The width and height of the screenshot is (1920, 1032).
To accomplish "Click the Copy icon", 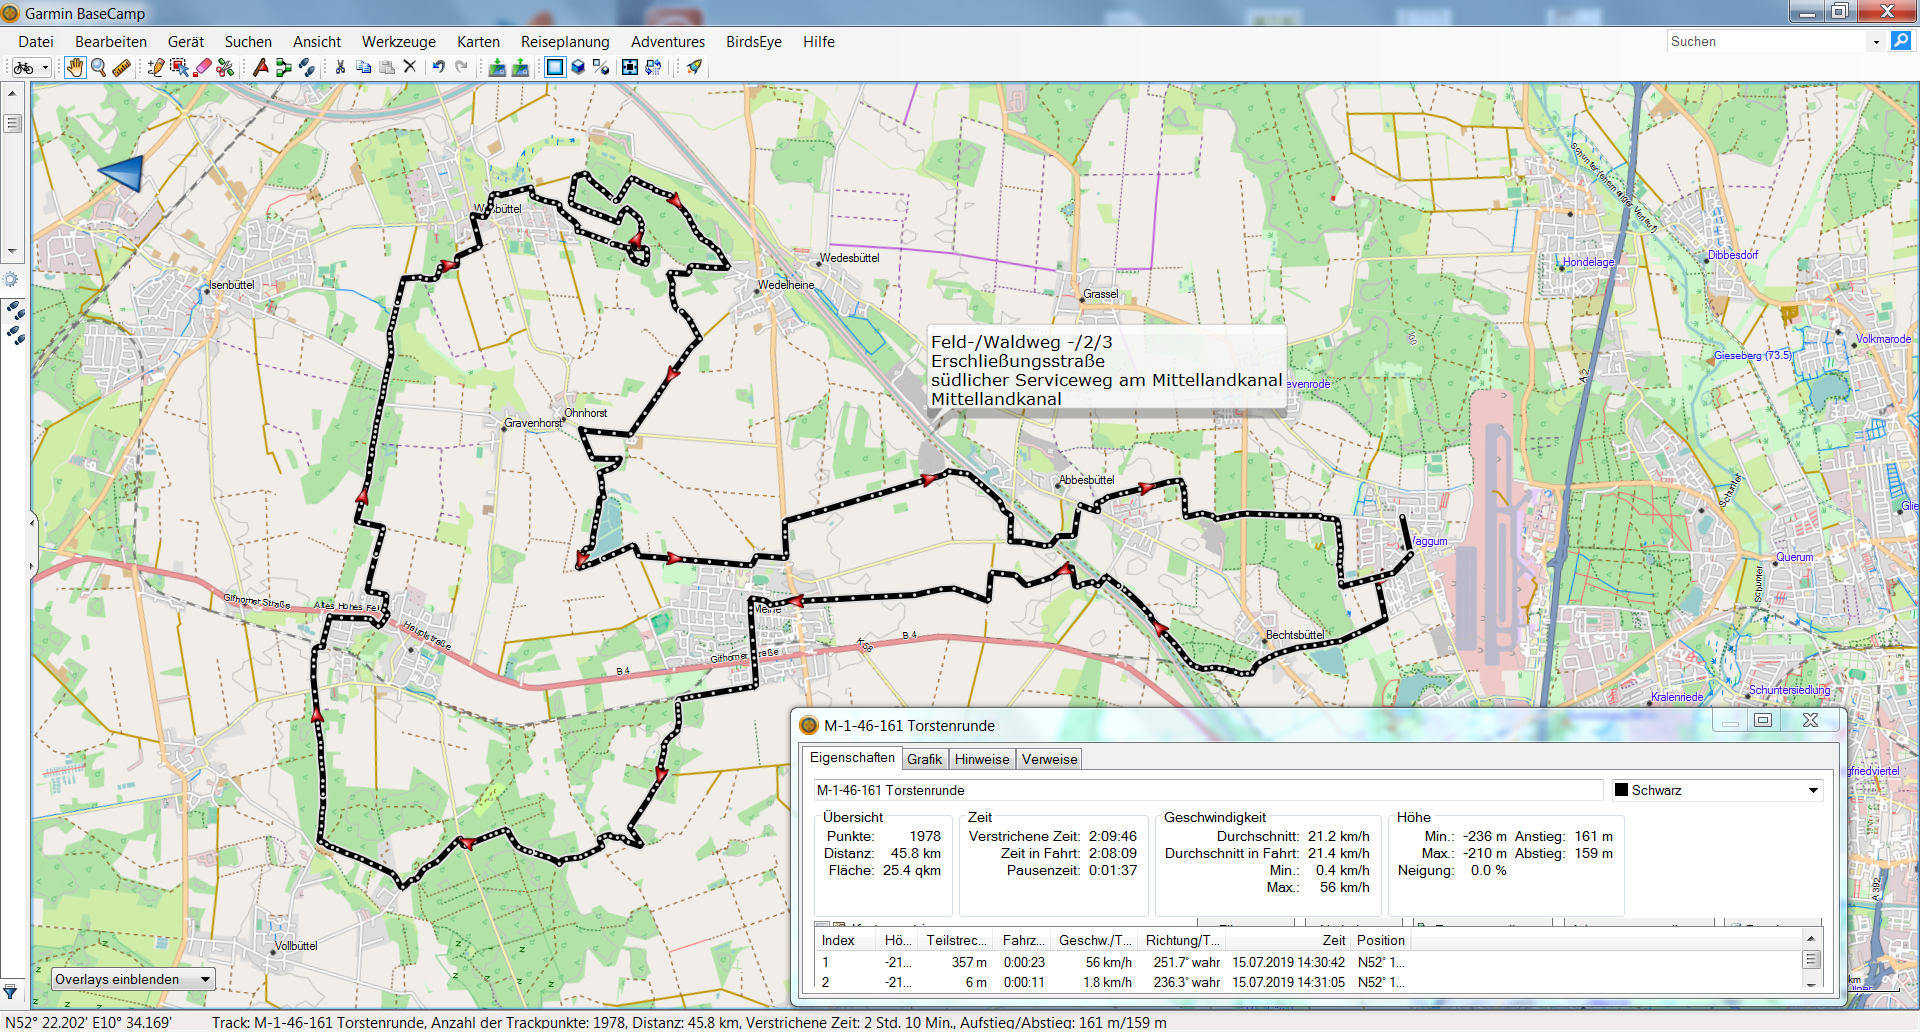I will click(364, 67).
